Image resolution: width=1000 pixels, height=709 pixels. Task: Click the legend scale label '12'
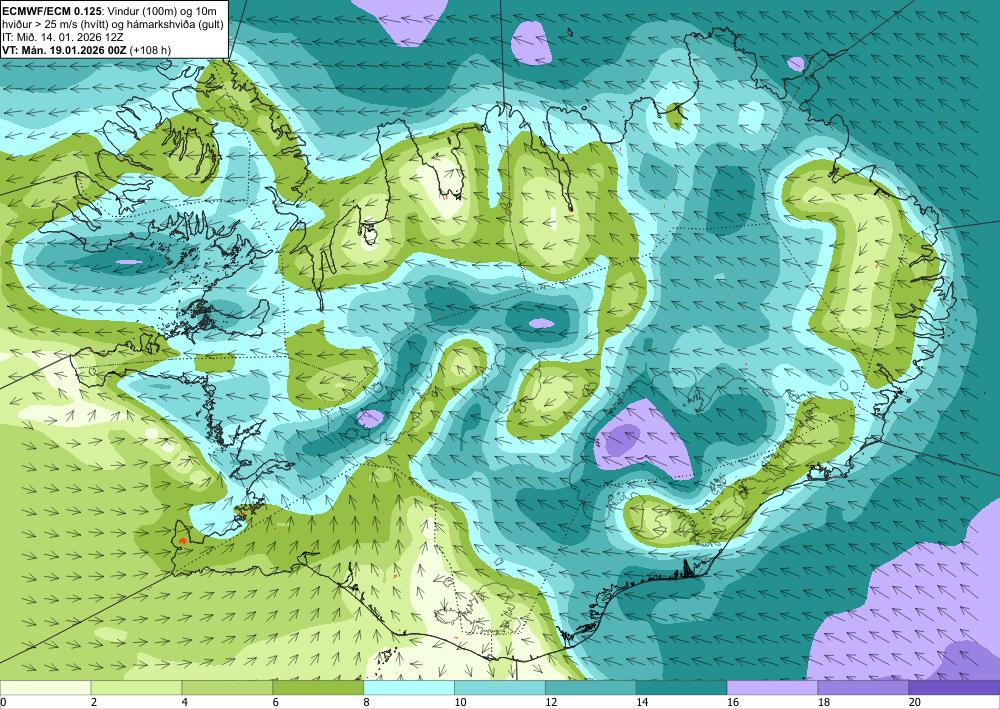click(551, 702)
